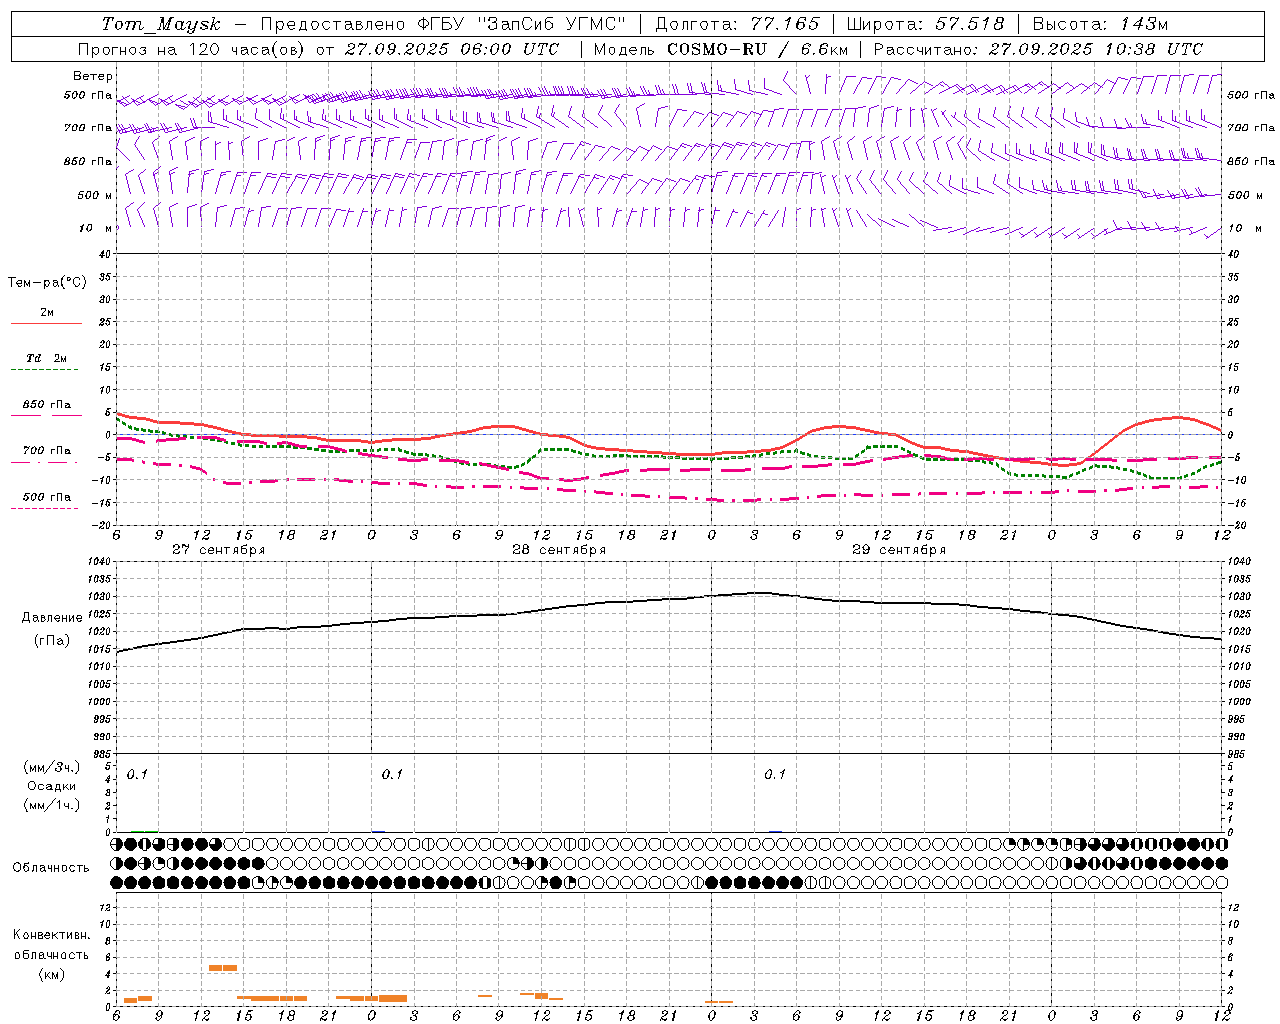Click the '(гПа)' unit under 'Давление'
The image size is (1280, 1024).
click(52, 641)
